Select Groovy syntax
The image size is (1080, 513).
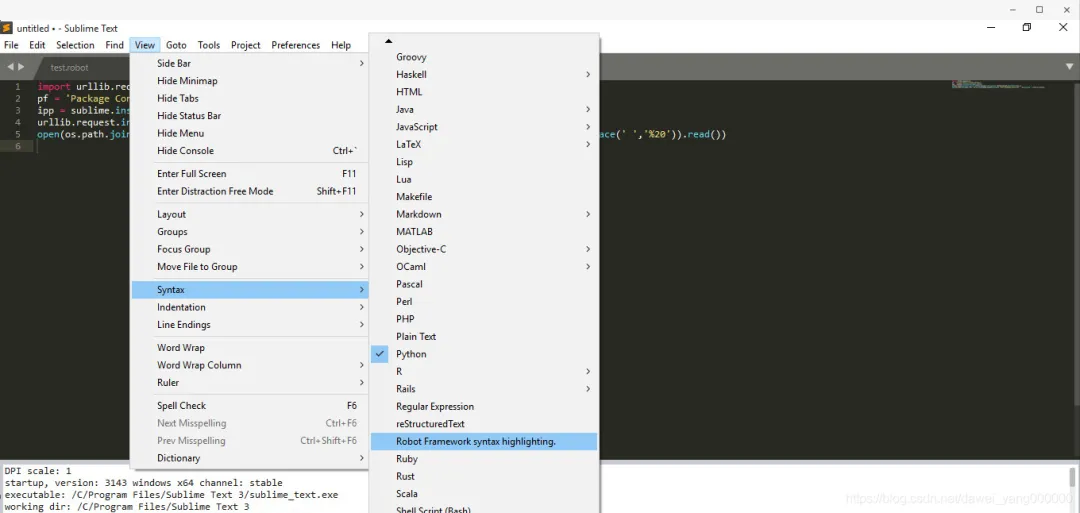tap(484, 57)
